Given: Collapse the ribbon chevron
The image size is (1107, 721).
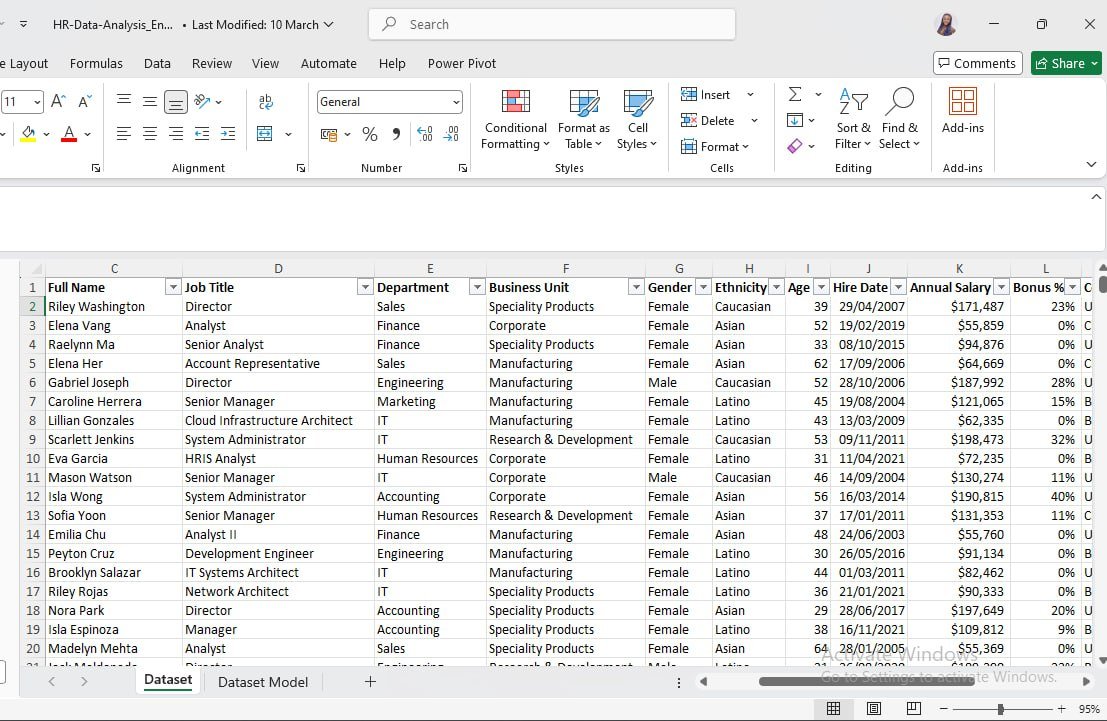Looking at the screenshot, I should coord(1091,165).
